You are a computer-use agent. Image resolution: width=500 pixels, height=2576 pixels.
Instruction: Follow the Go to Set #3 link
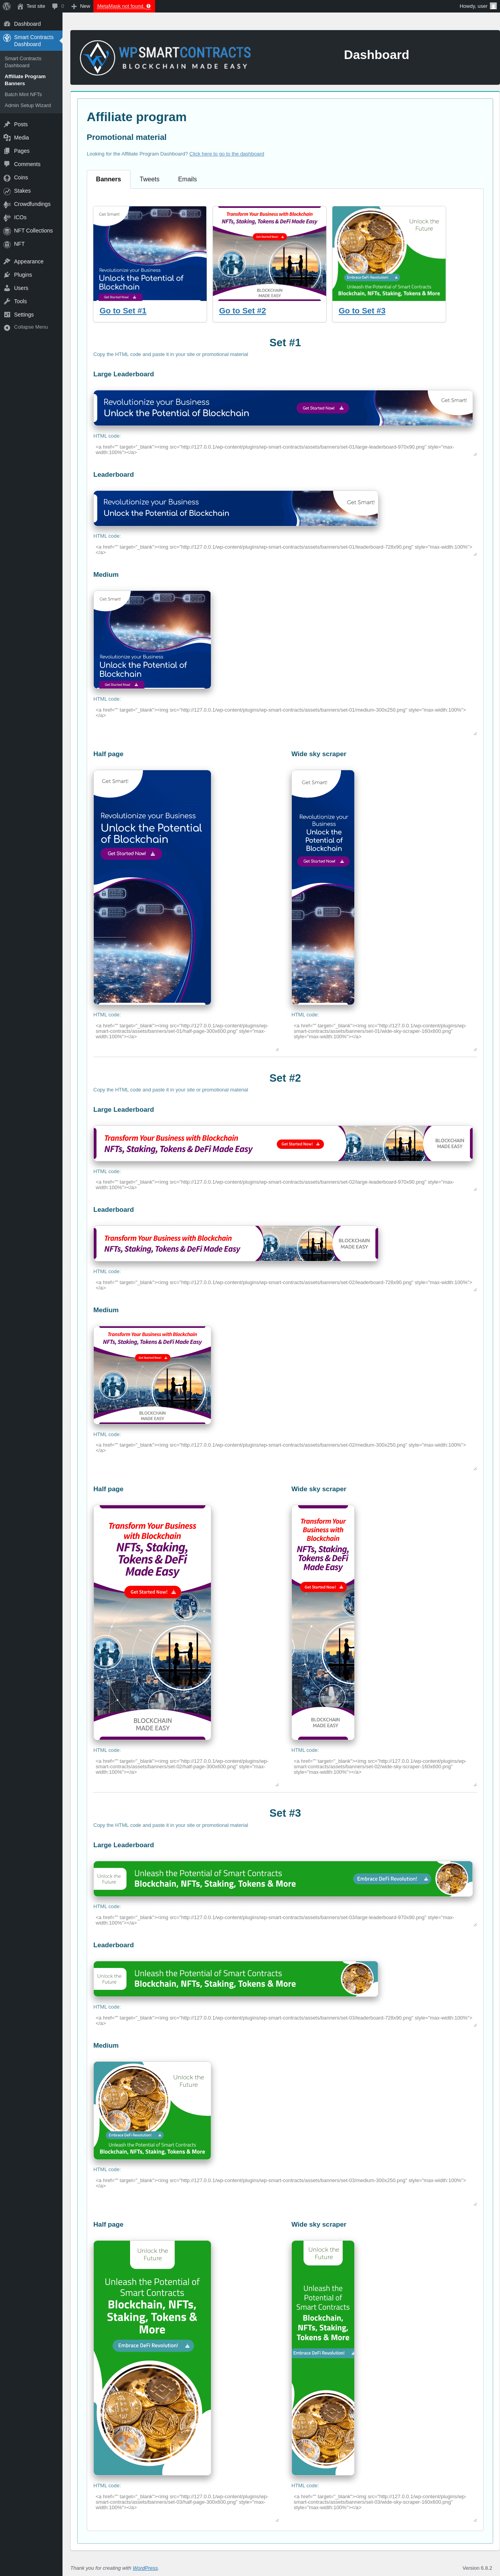pos(362,311)
